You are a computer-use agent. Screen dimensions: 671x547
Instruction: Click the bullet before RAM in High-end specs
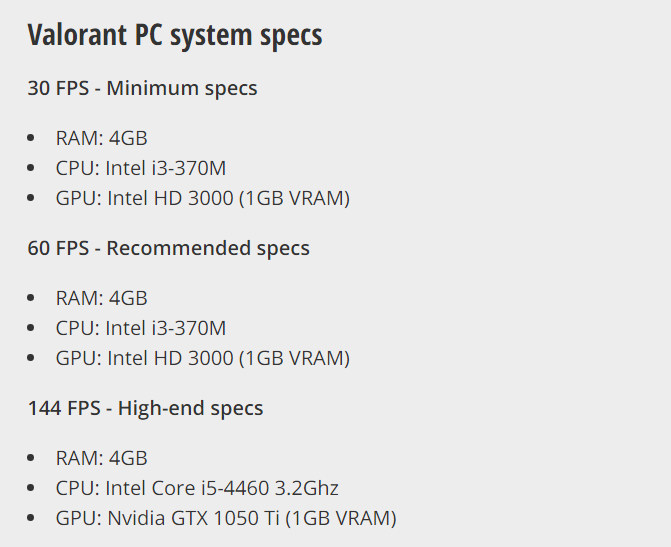33,459
